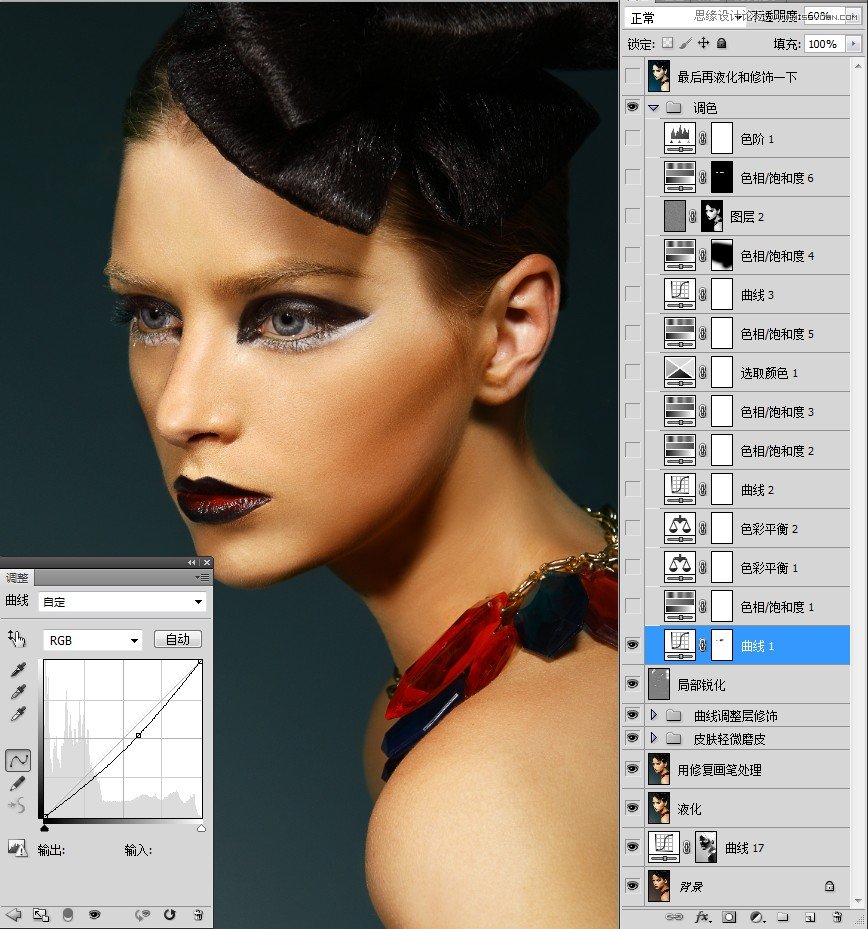The height and width of the screenshot is (929, 868).
Task: Select the 色彩平衡 1 layer
Action: click(x=747, y=568)
